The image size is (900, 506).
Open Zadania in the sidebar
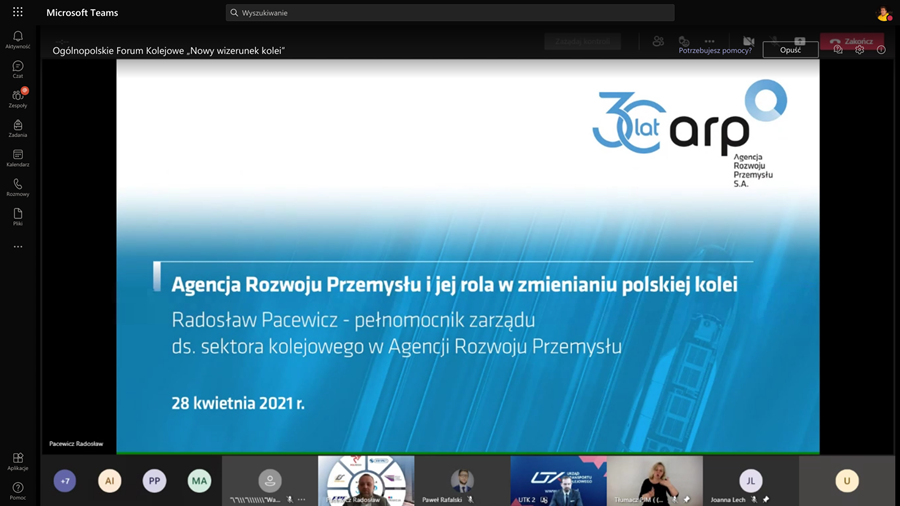coord(18,129)
